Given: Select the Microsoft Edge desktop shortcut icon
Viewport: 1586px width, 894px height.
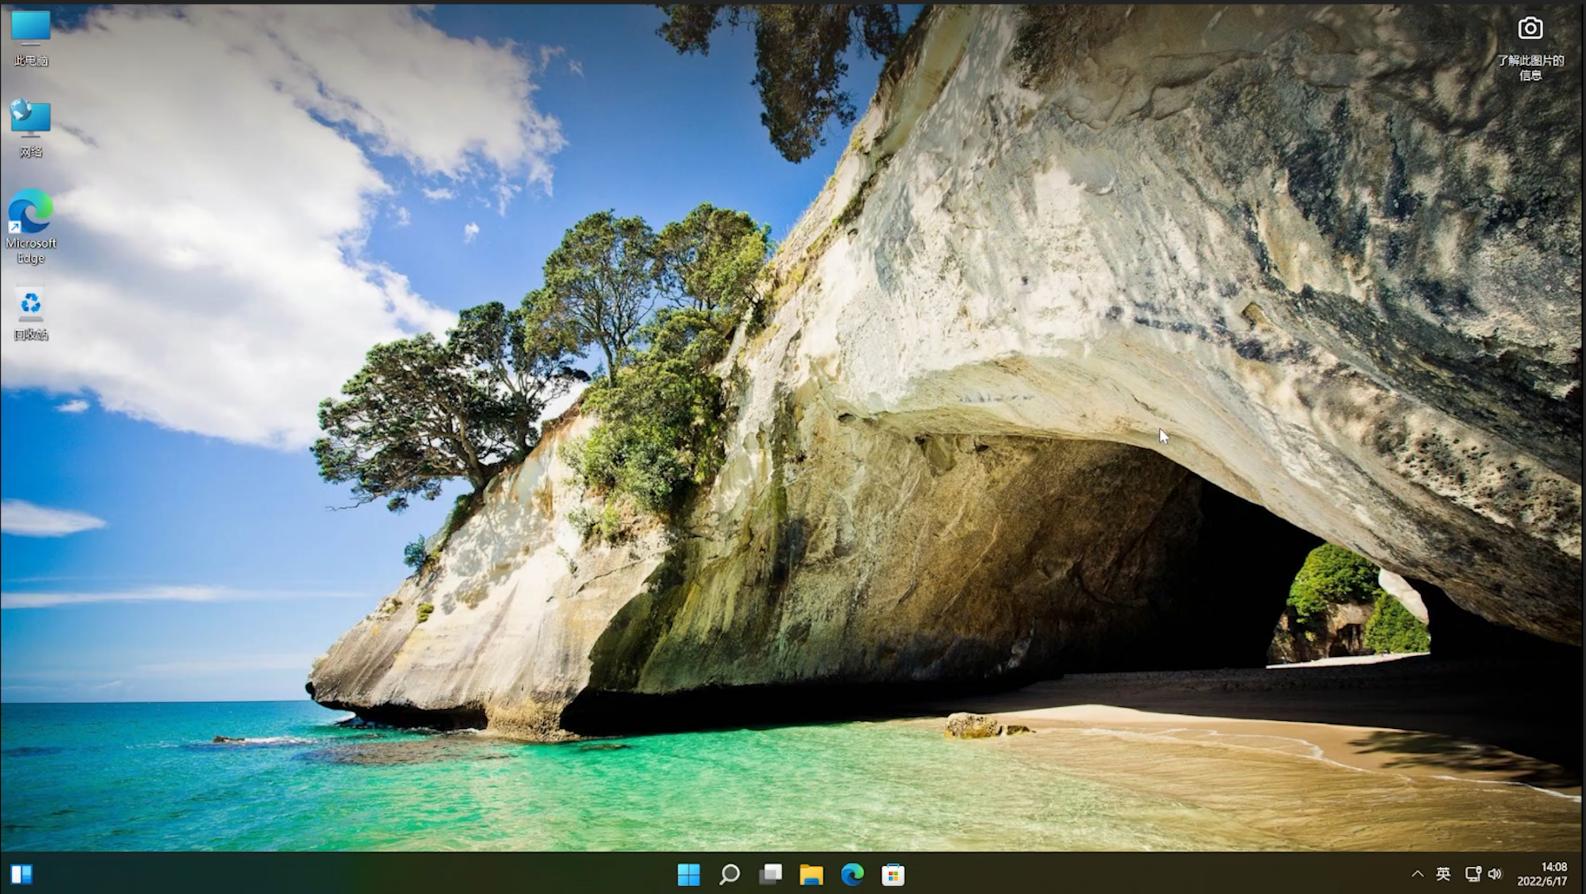Looking at the screenshot, I should (30, 213).
